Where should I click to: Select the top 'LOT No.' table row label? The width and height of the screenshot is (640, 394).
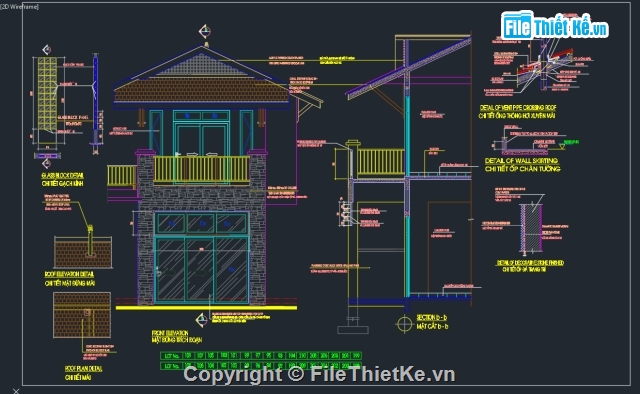[172, 356]
